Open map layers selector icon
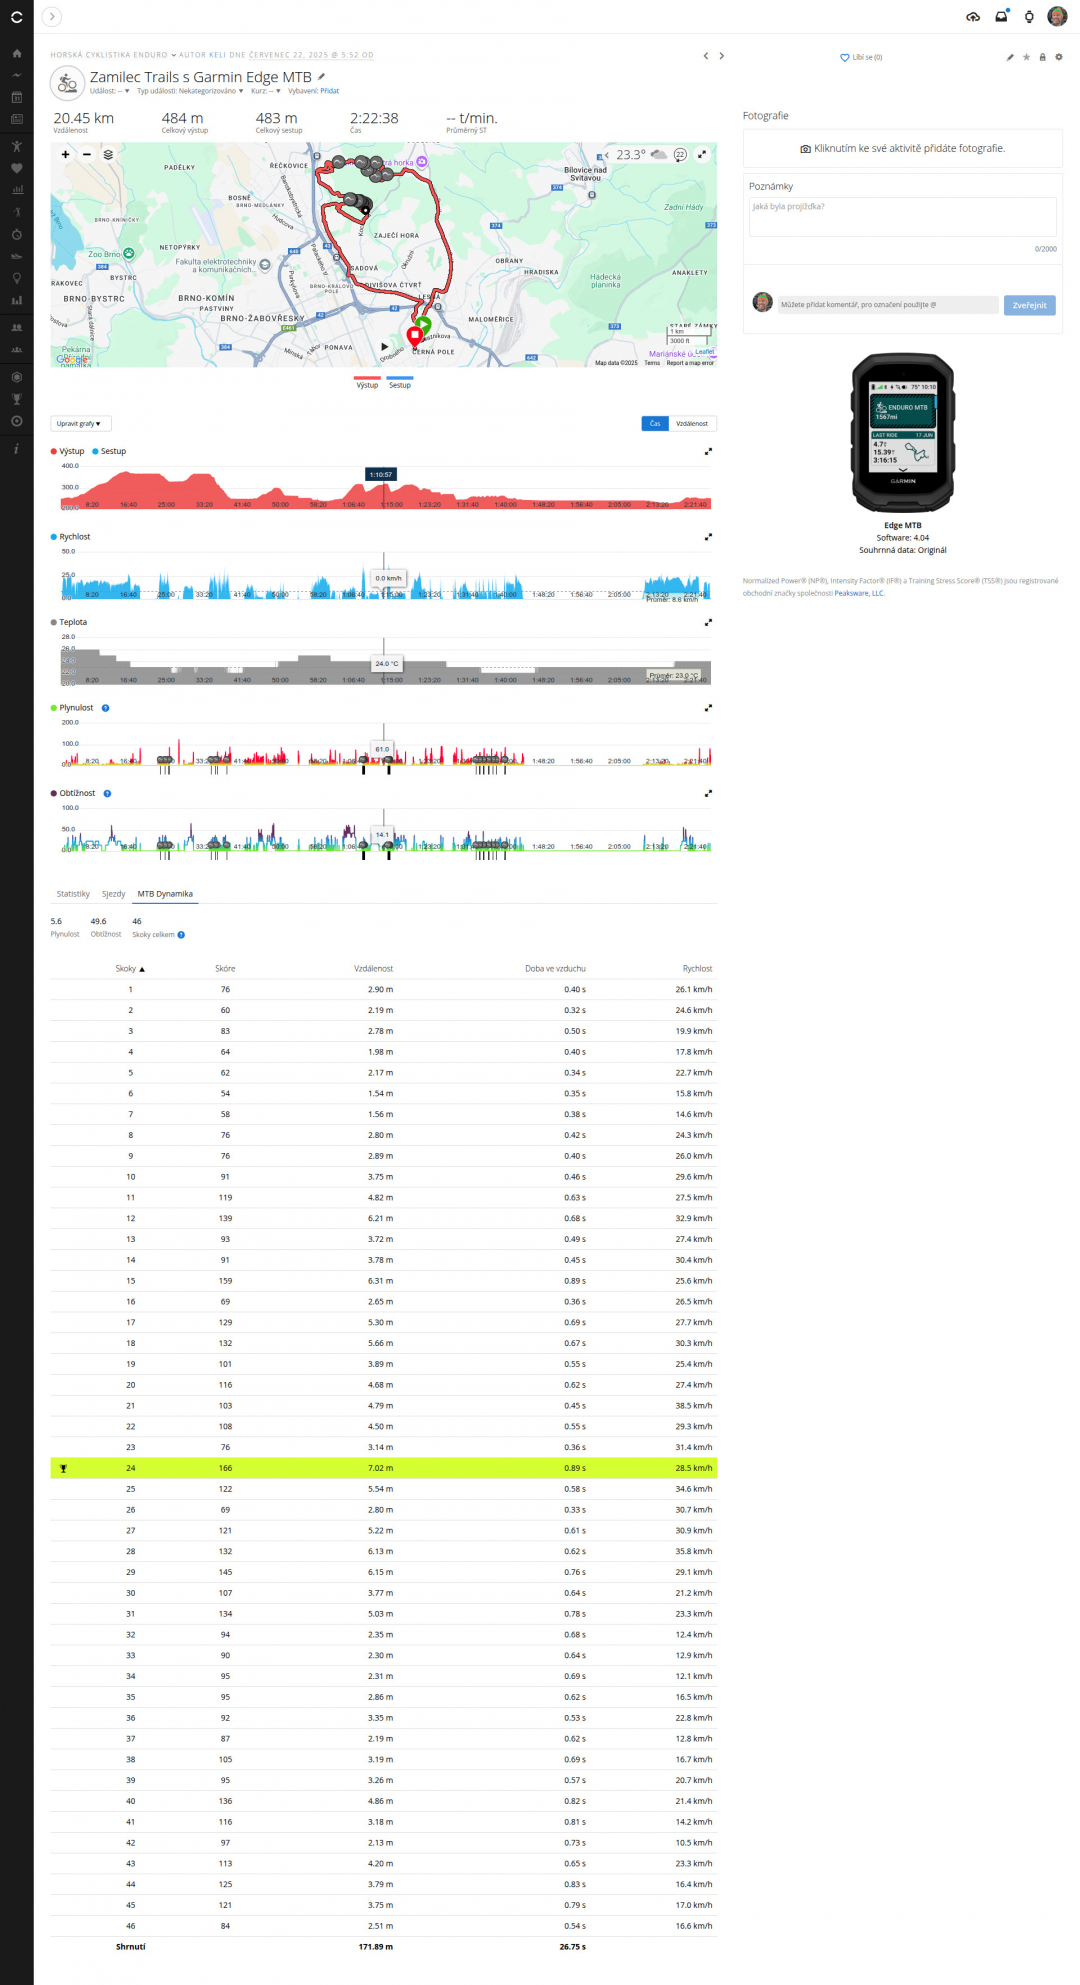1080x1985 pixels. [108, 155]
